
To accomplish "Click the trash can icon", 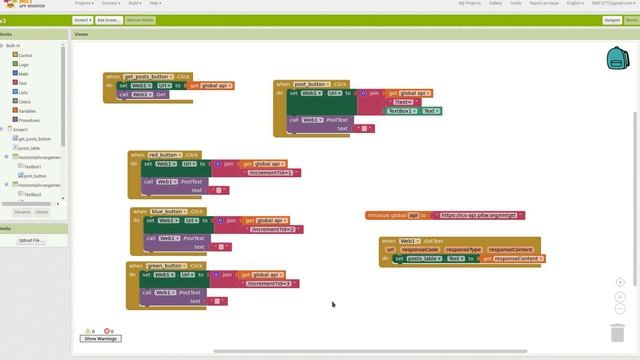I will click(x=618, y=332).
